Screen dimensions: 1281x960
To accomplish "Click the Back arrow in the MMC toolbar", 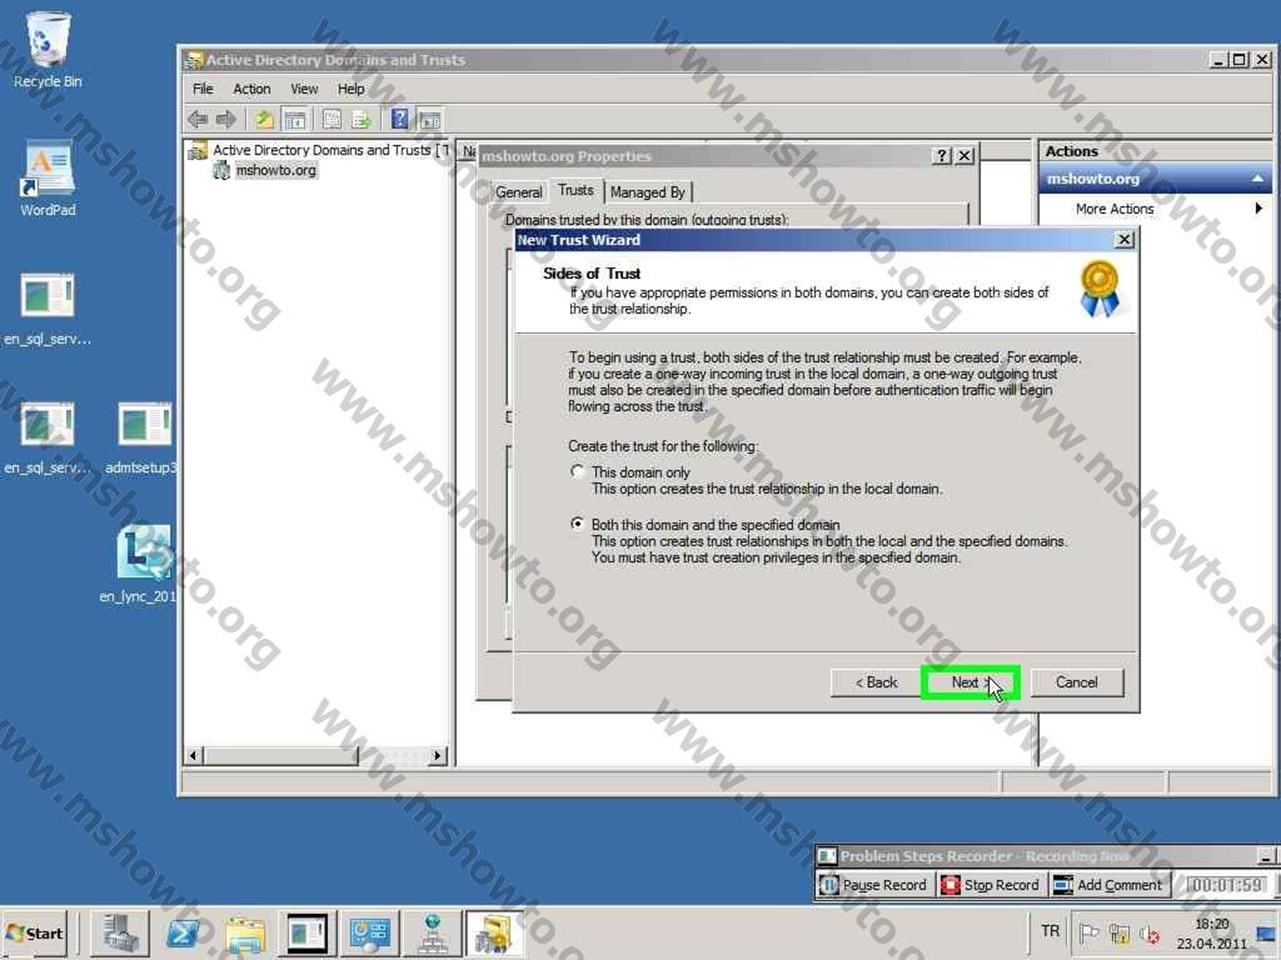I will pyautogui.click(x=198, y=120).
